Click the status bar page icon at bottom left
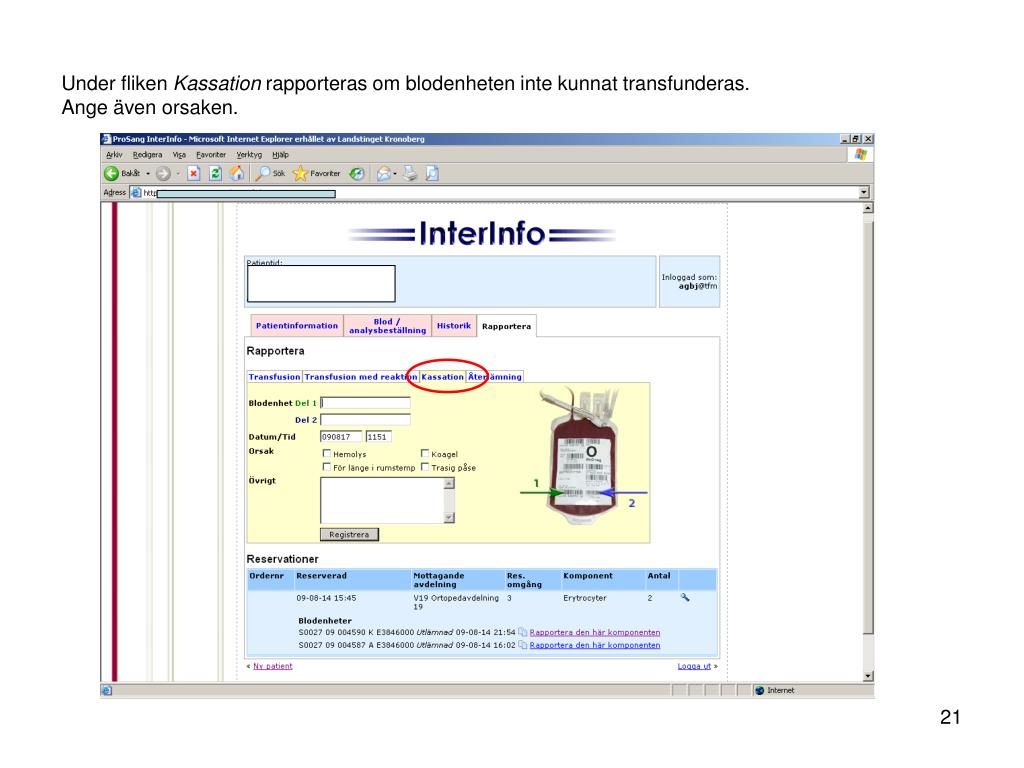1024x768 pixels. pos(107,691)
